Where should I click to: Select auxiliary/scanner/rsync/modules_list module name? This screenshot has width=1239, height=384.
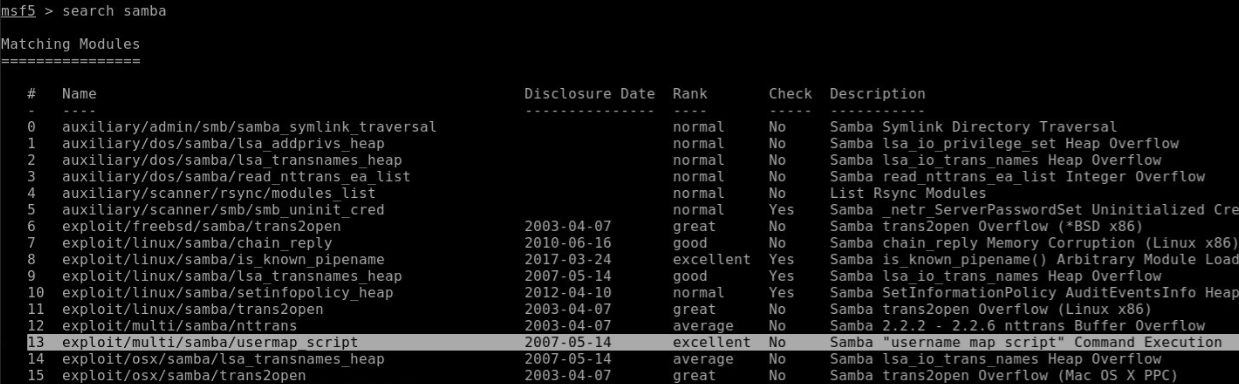click(x=218, y=193)
